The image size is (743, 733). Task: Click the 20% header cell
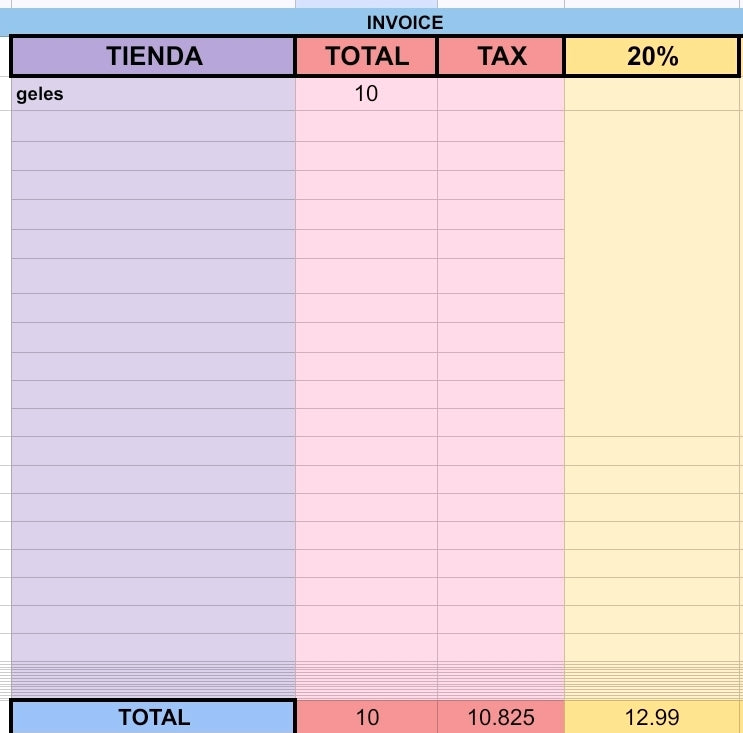point(652,56)
